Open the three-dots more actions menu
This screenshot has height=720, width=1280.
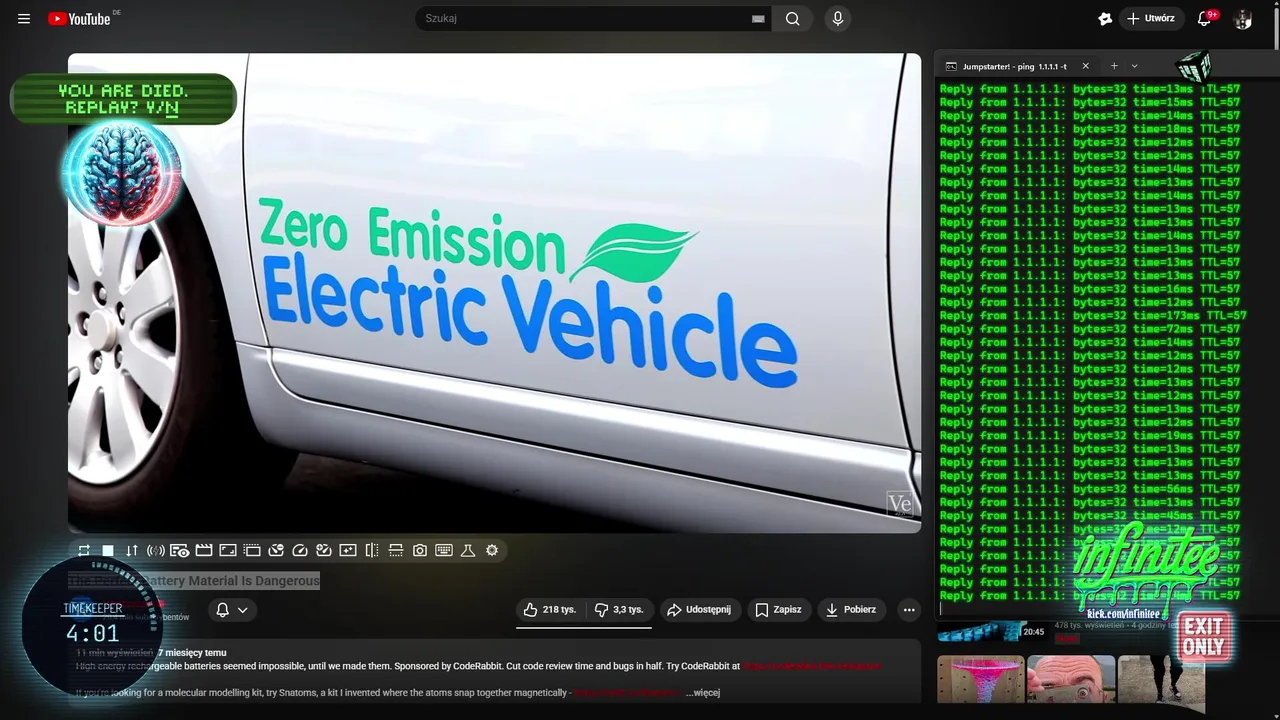coord(909,610)
